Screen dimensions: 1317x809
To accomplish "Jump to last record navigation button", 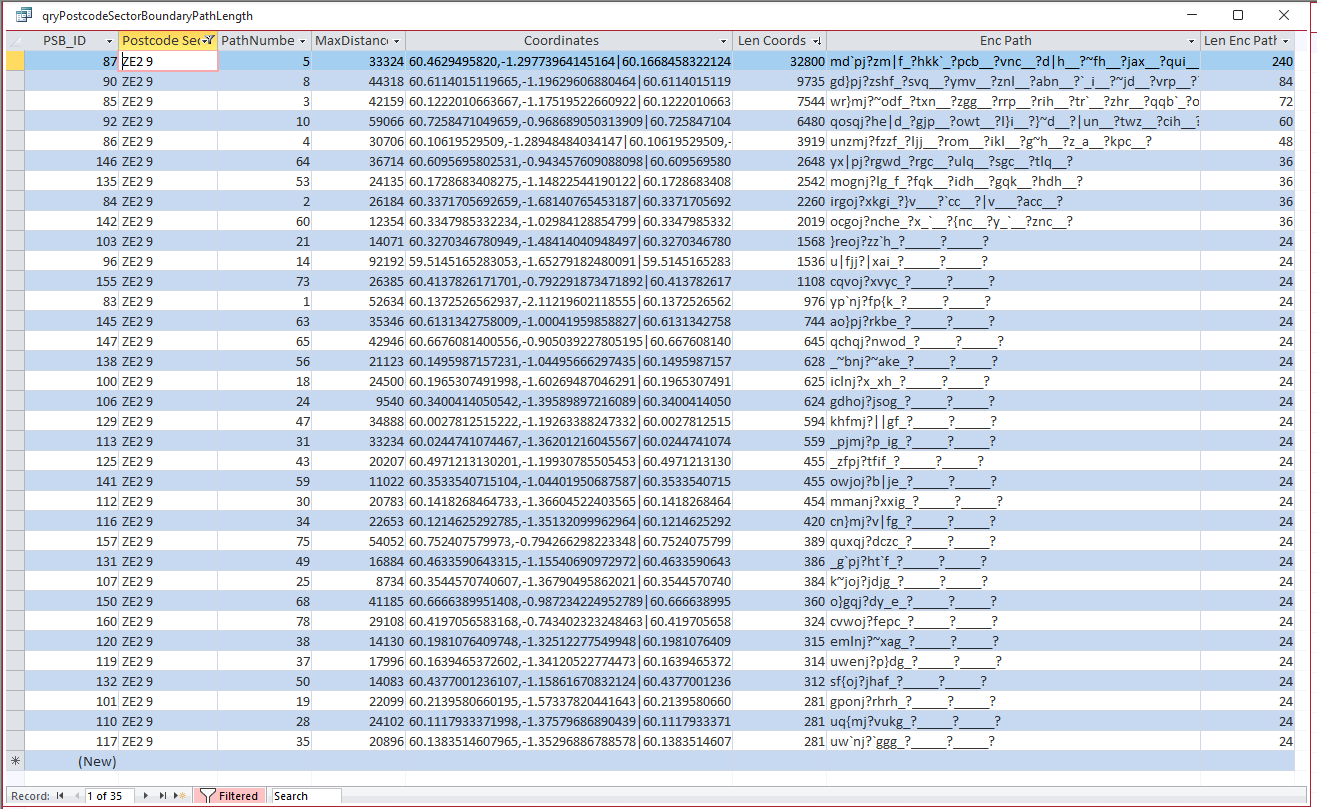I will point(164,796).
